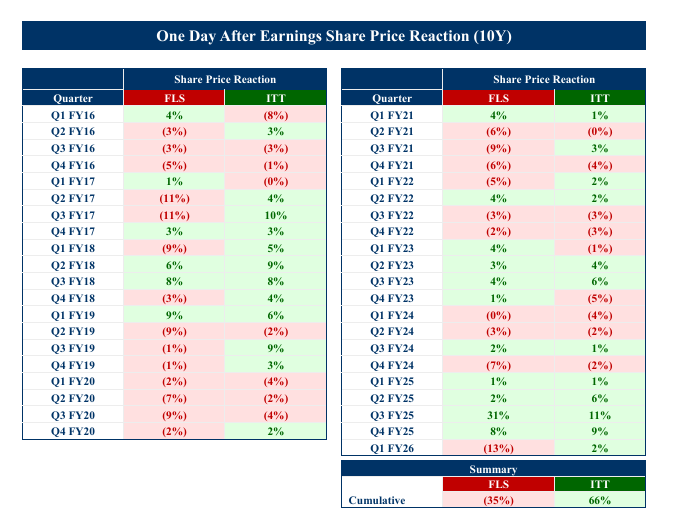
Task: Click the Q4 FY17 quarter label
Action: (73, 231)
